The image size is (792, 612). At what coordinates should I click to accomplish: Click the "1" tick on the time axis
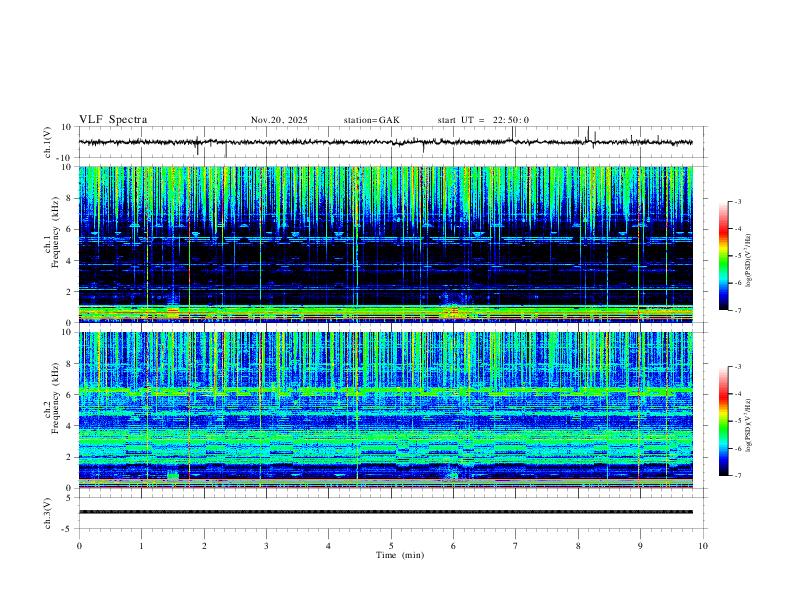coord(141,546)
